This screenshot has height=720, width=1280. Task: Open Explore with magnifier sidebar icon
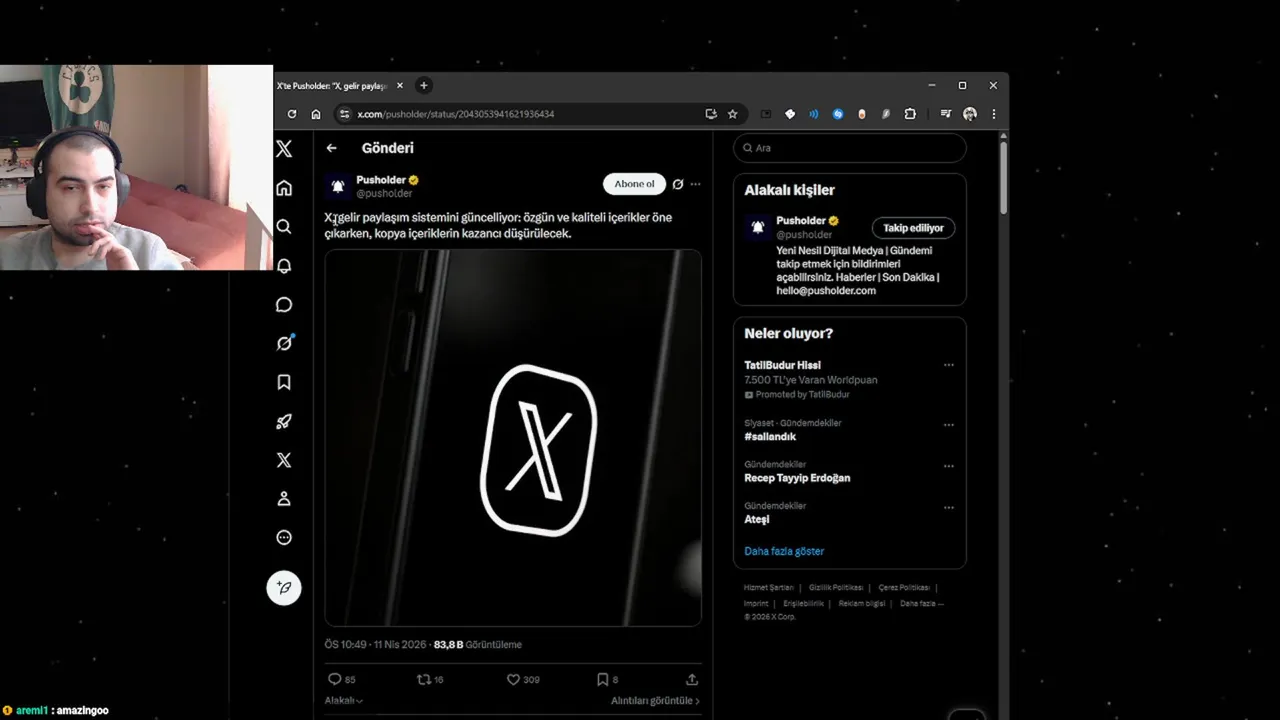click(x=284, y=227)
